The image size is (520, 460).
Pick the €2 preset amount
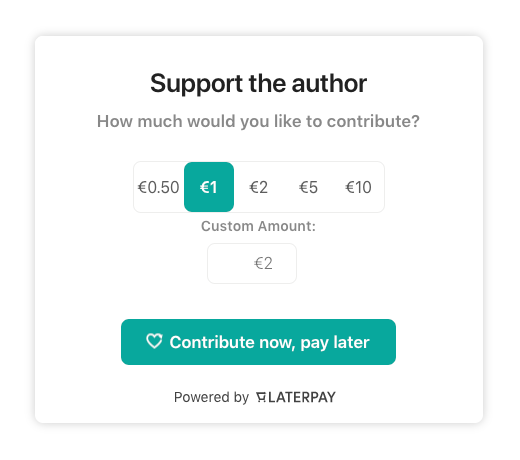pyautogui.click(x=259, y=187)
